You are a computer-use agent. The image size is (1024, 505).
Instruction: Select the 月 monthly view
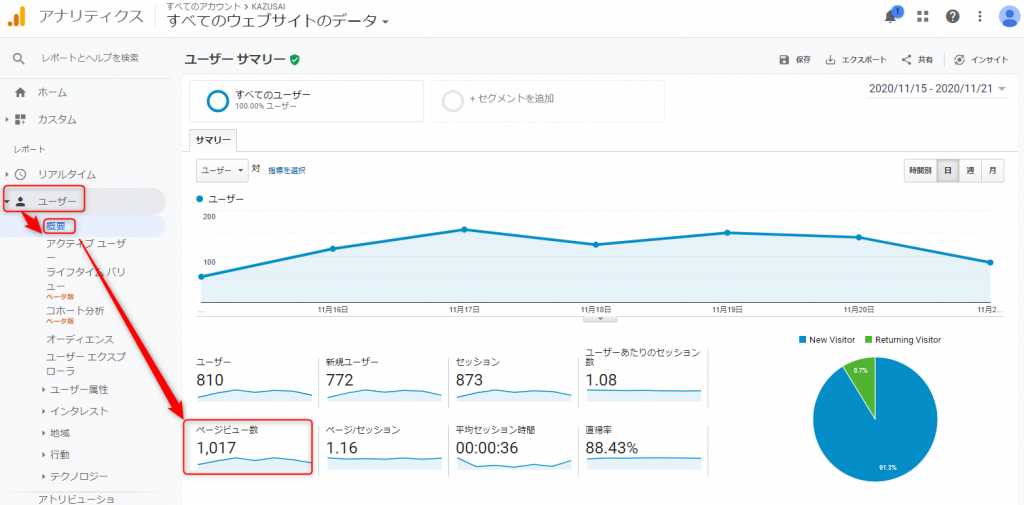click(993, 171)
